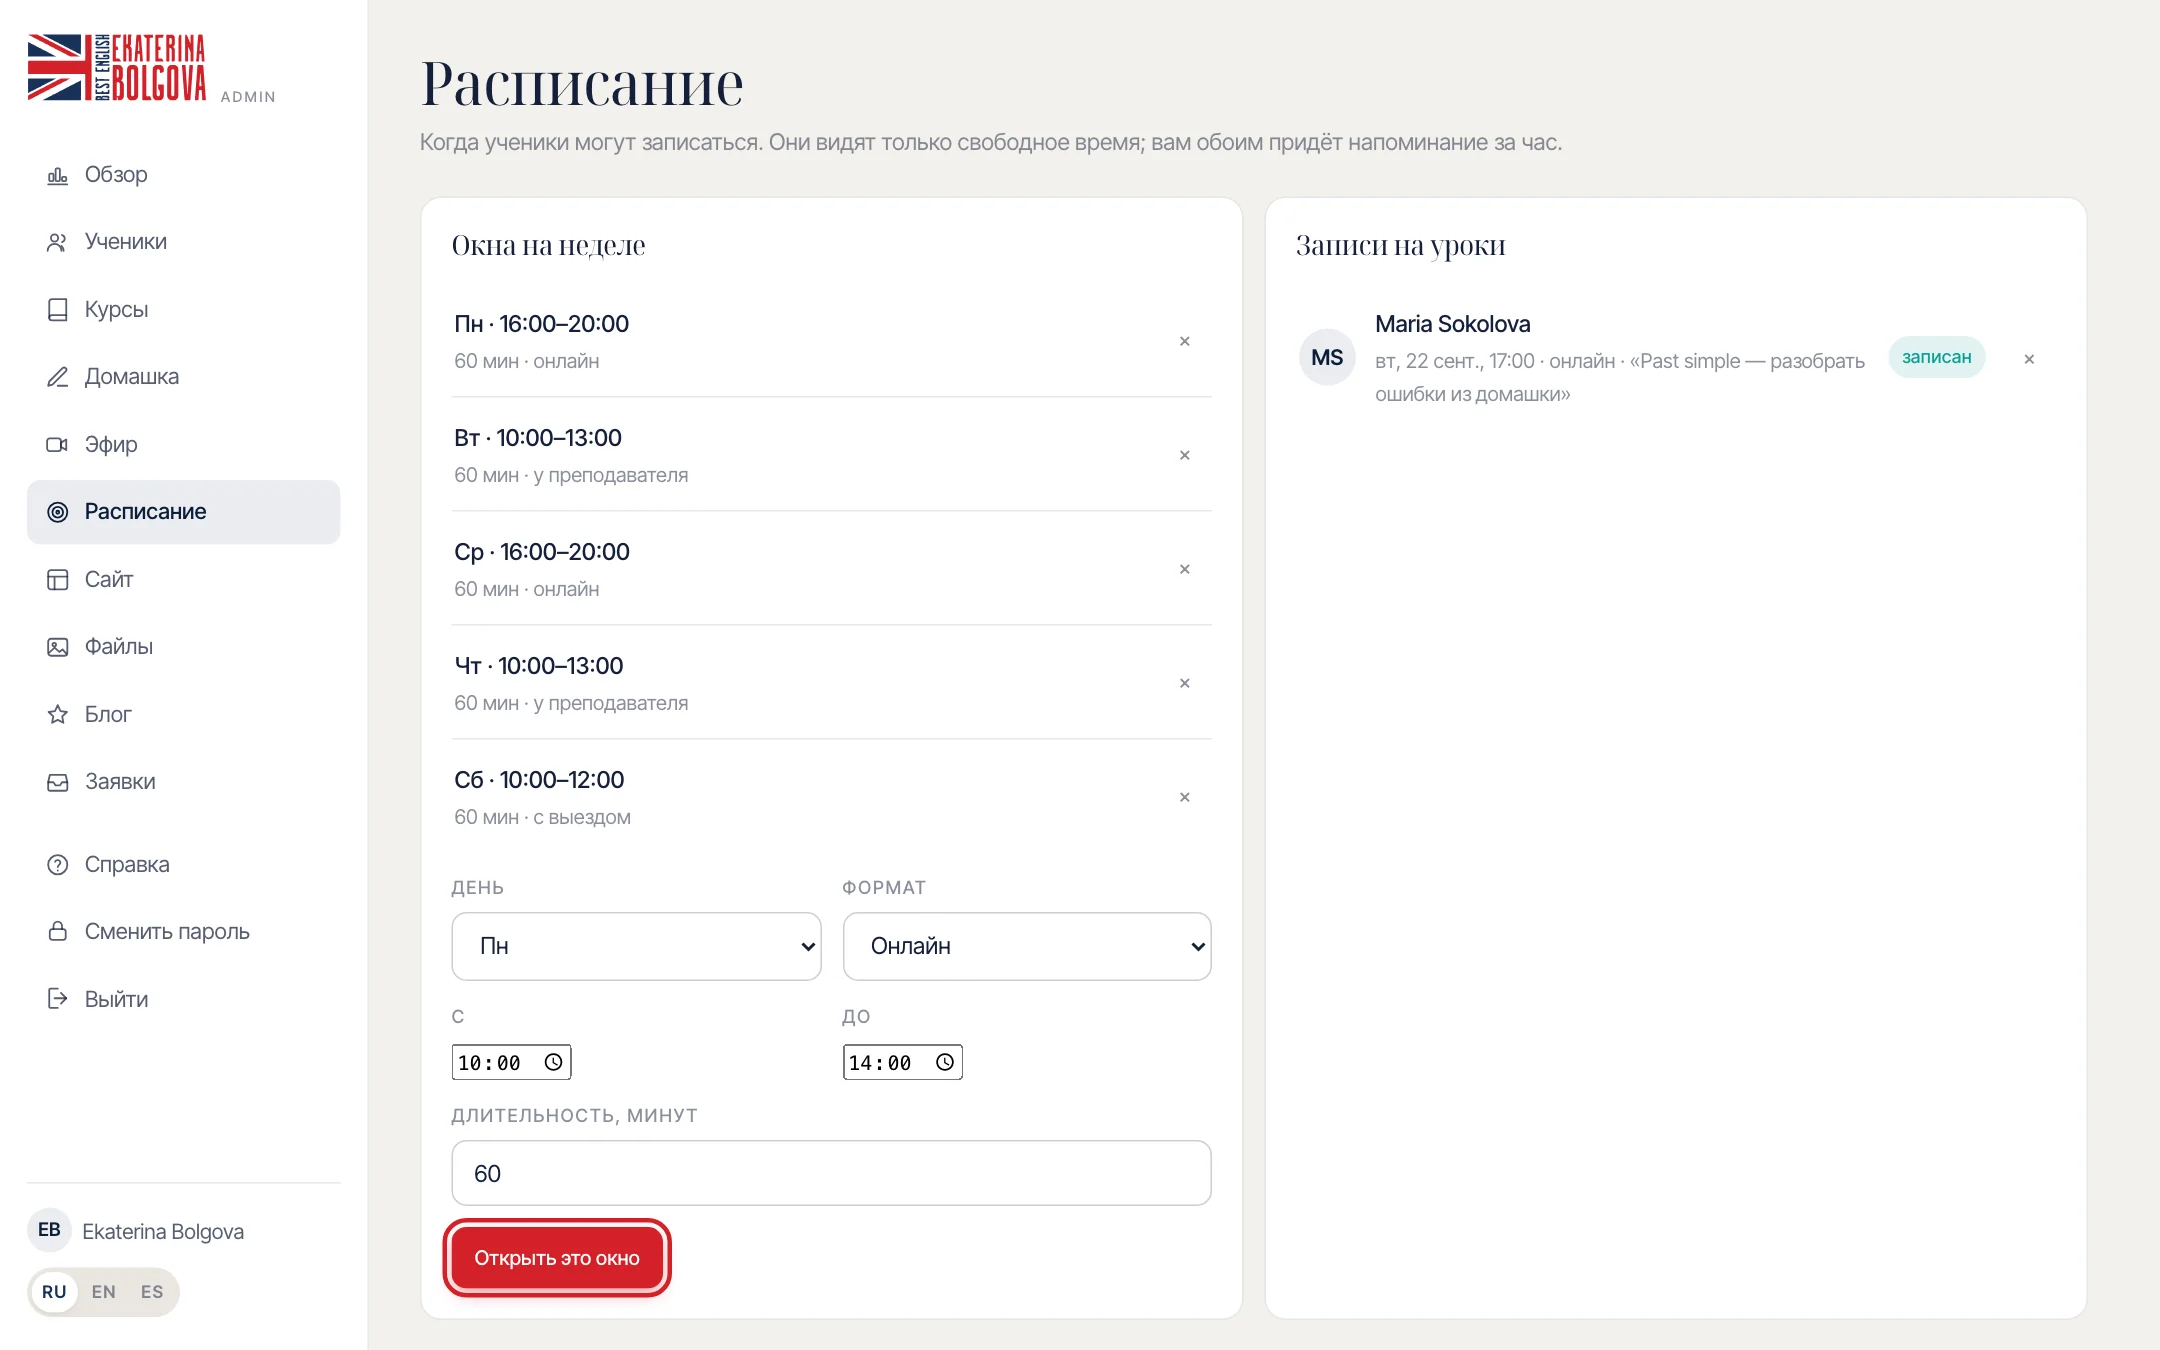Remove the Пн 16:00–20:00 window

coord(1184,341)
